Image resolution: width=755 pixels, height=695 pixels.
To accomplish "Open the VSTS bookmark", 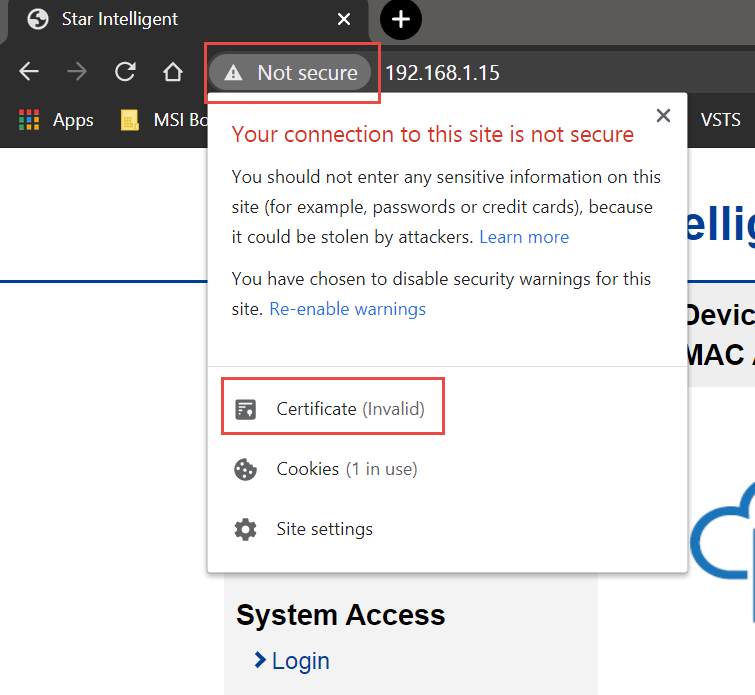I will tap(720, 120).
